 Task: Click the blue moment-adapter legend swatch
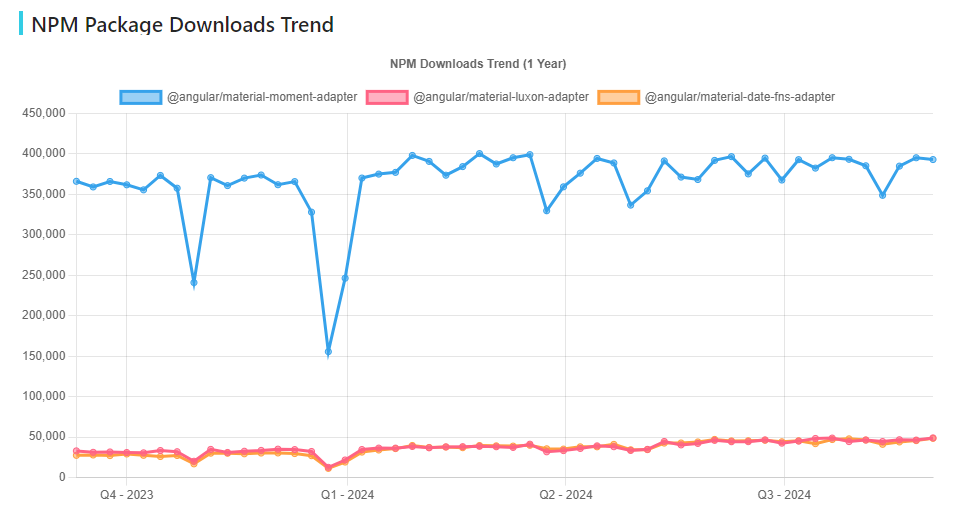pyautogui.click(x=140, y=97)
